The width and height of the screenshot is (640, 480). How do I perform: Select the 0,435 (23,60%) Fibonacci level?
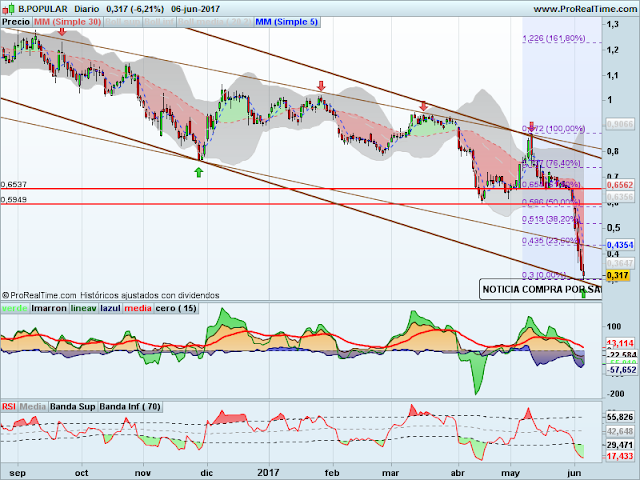(x=551, y=241)
